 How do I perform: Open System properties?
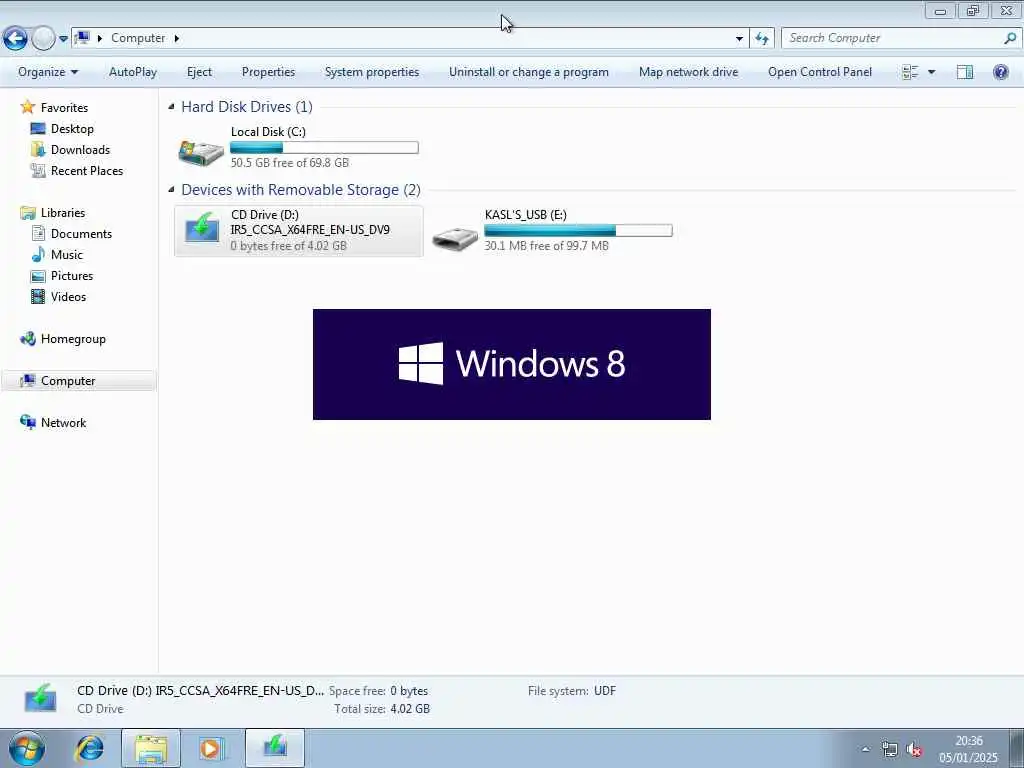pos(372,72)
